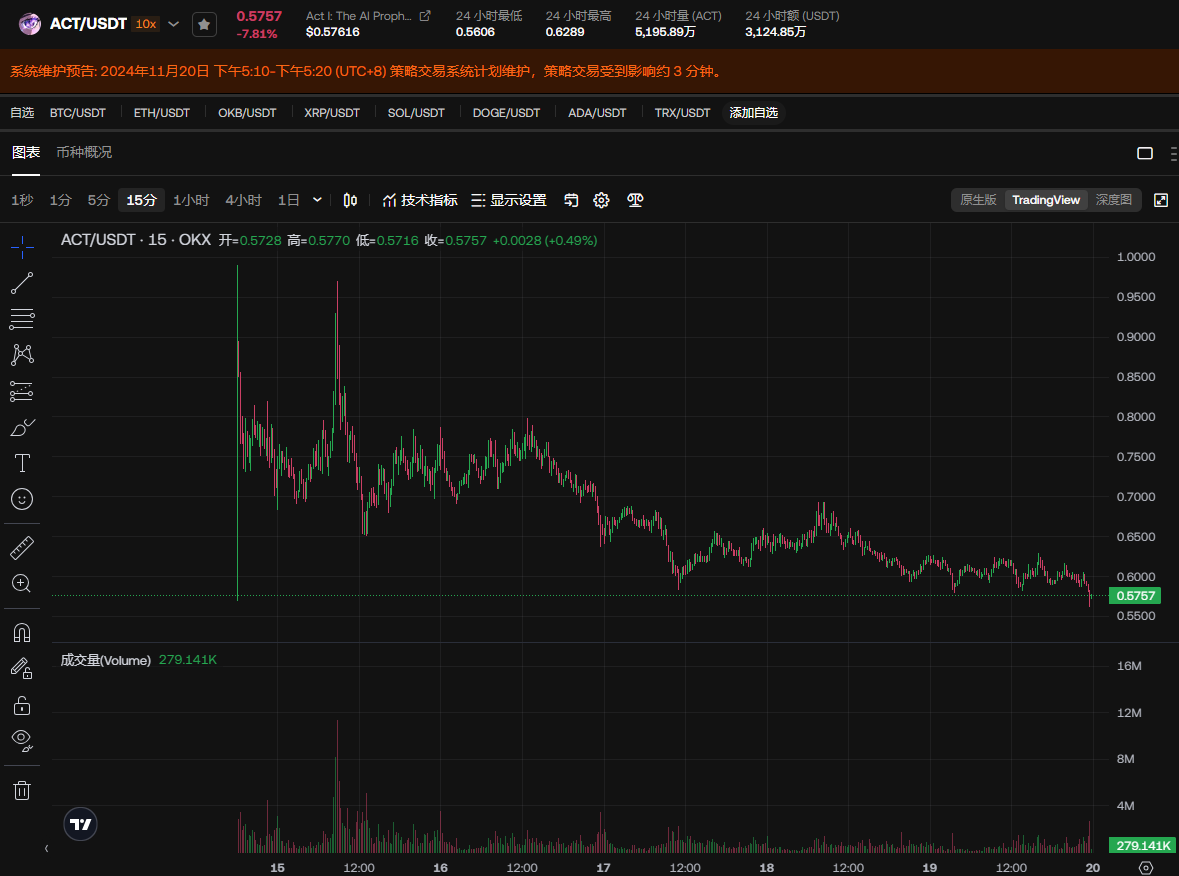Open 技术指标 indicators menu
Image resolution: width=1179 pixels, height=876 pixels.
[420, 200]
